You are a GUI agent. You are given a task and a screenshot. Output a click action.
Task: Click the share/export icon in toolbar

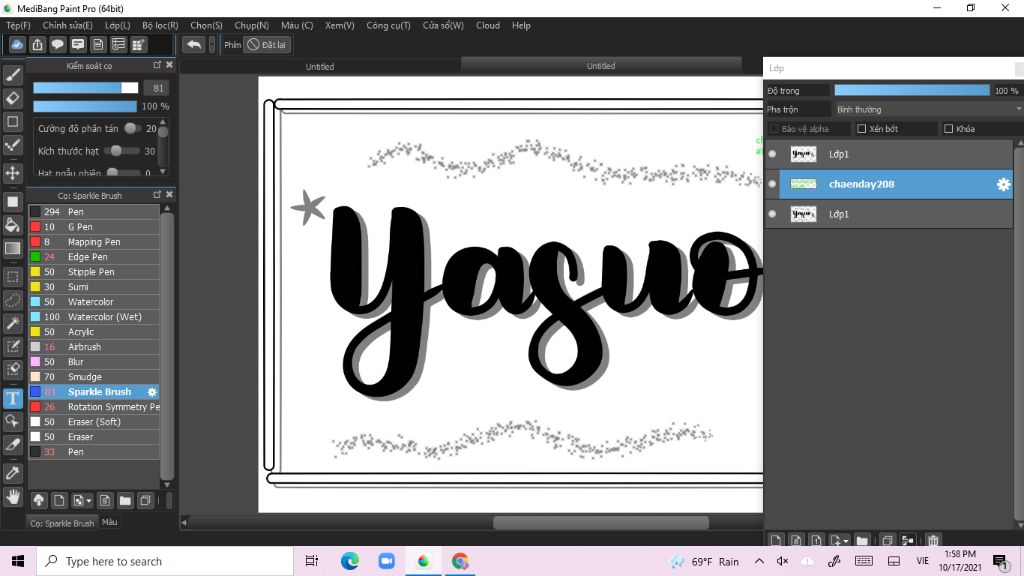(x=37, y=44)
